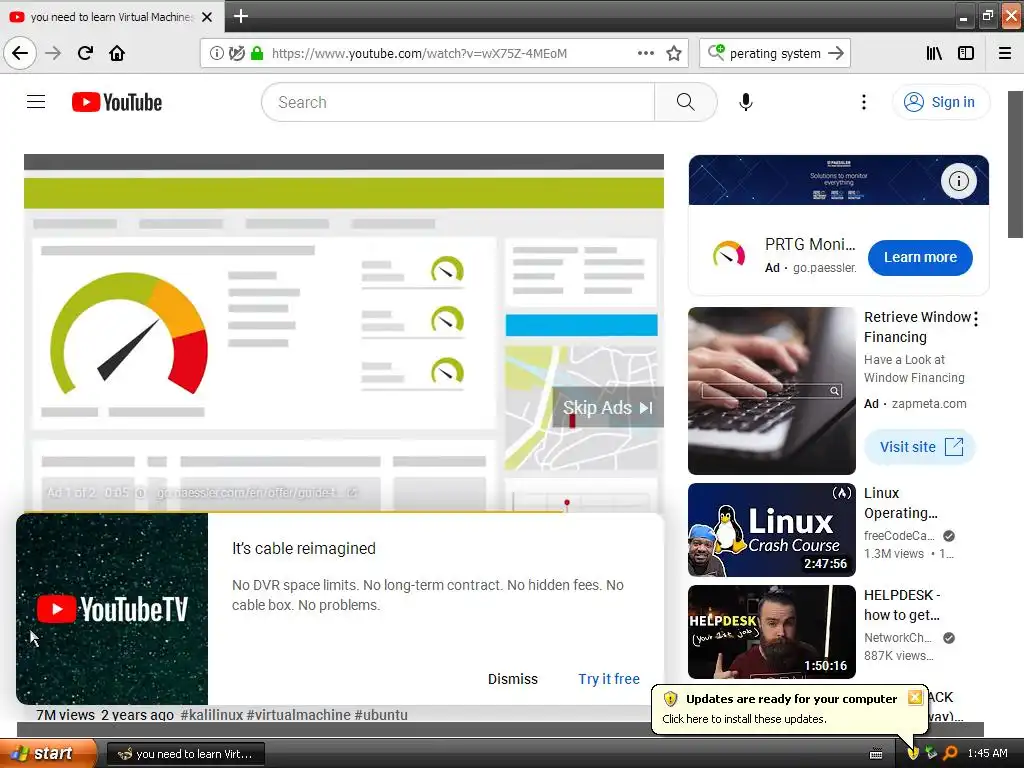Open options menu for Retrieve Window Financing ad
This screenshot has height=768, width=1024.
pos(976,319)
